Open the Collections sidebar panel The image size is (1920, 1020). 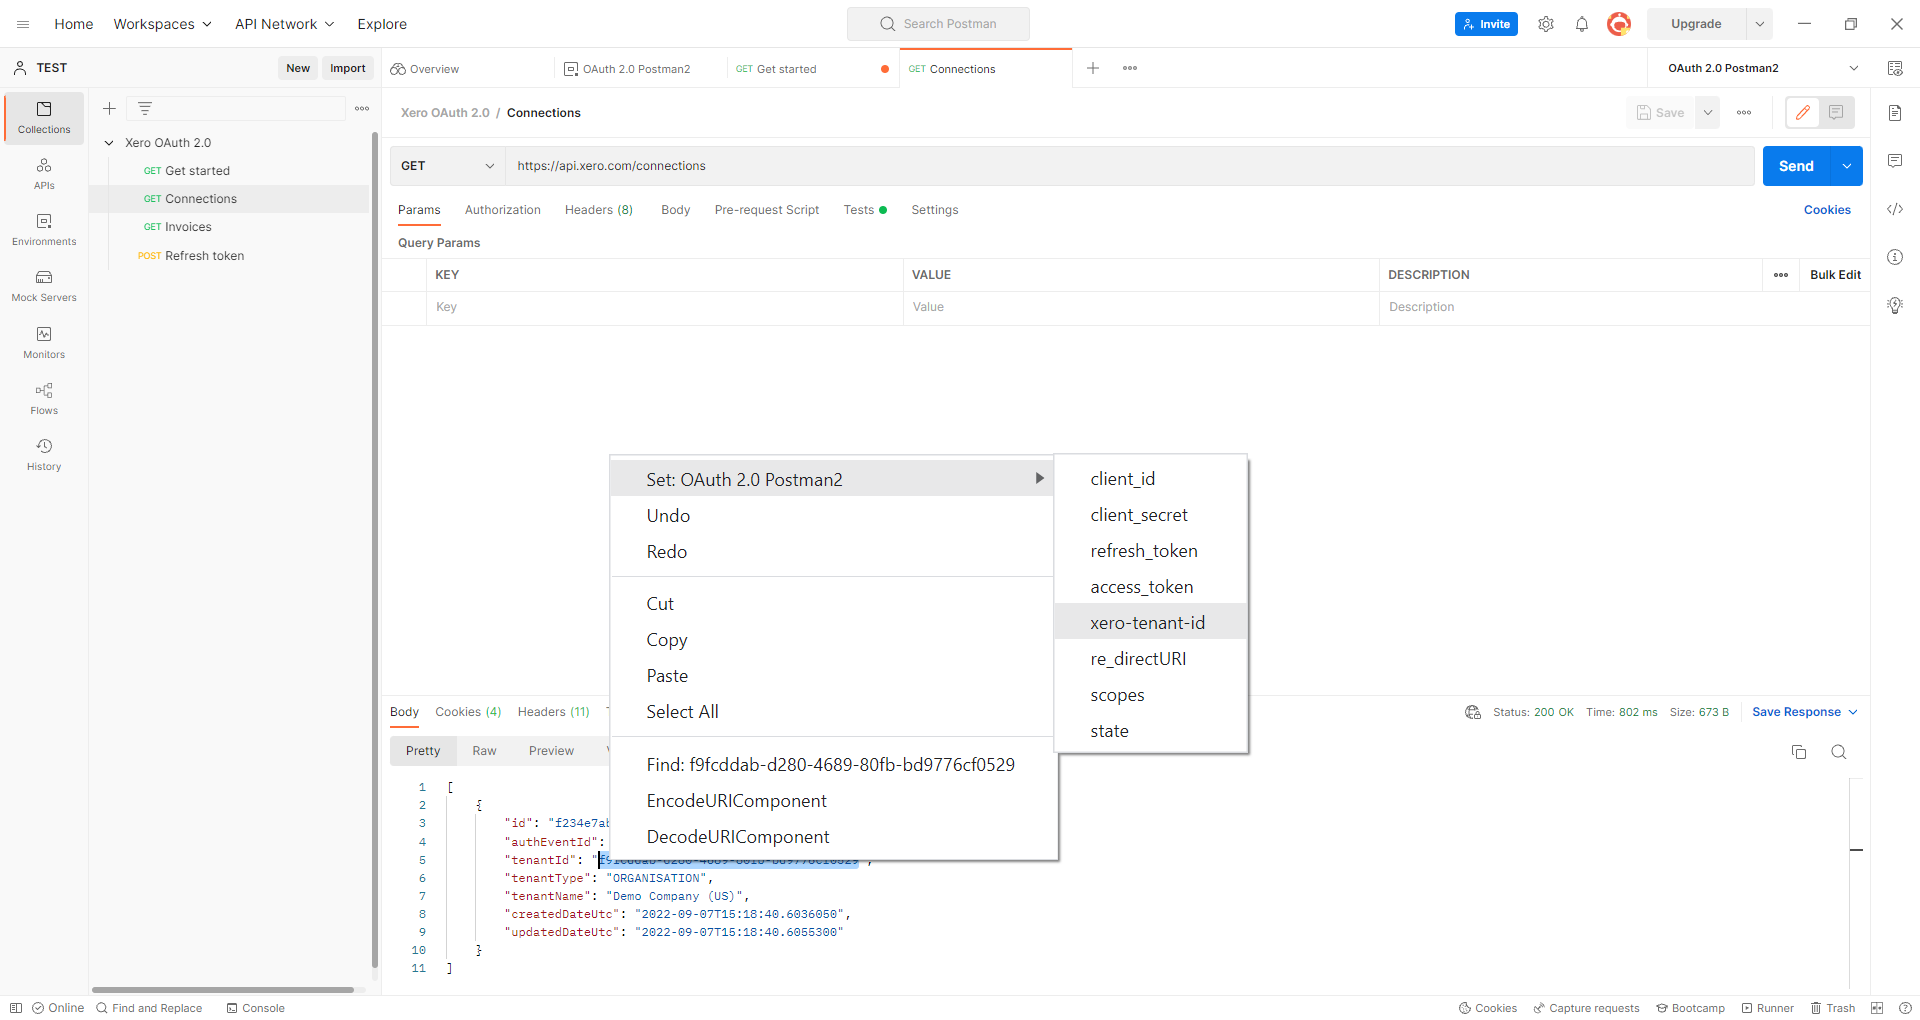[x=43, y=117]
